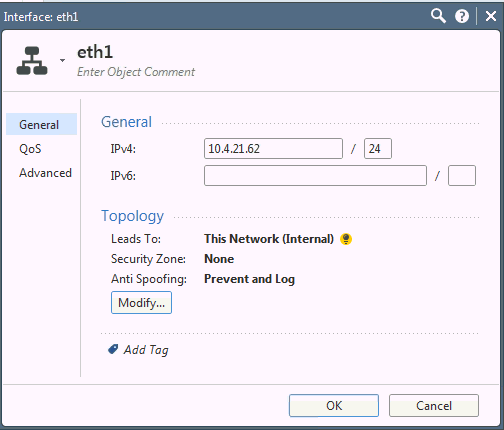The height and width of the screenshot is (430, 504).
Task: Discard changes with the Cancel button
Action: click(x=434, y=406)
